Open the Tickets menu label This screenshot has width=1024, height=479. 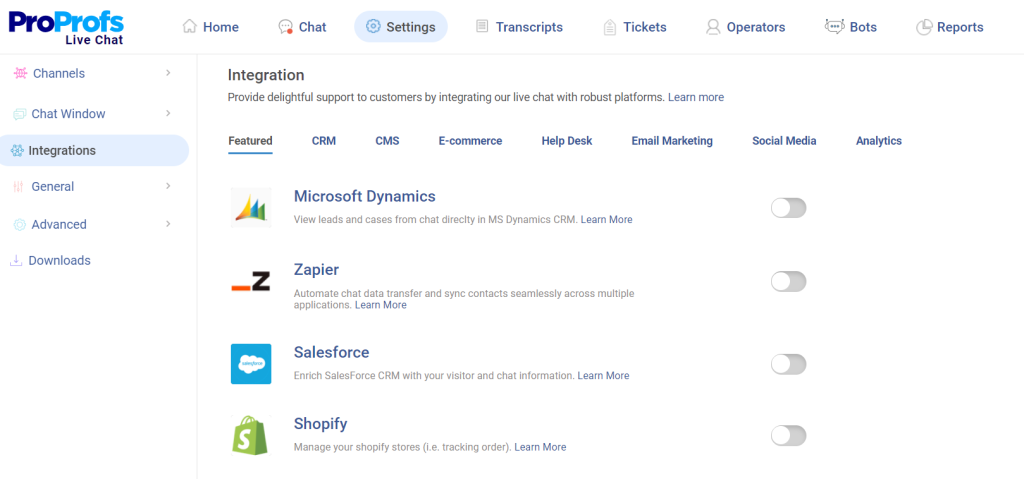click(x=645, y=27)
